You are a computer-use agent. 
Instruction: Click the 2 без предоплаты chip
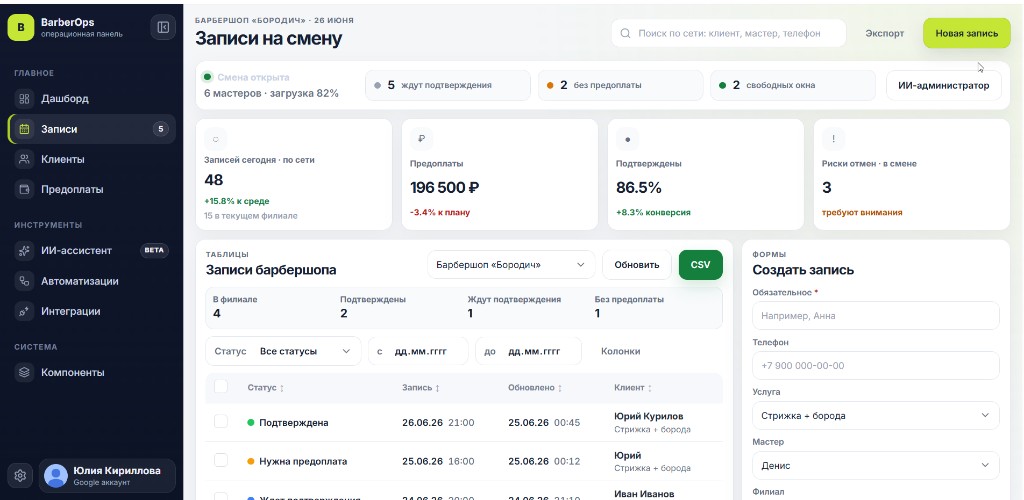point(620,86)
